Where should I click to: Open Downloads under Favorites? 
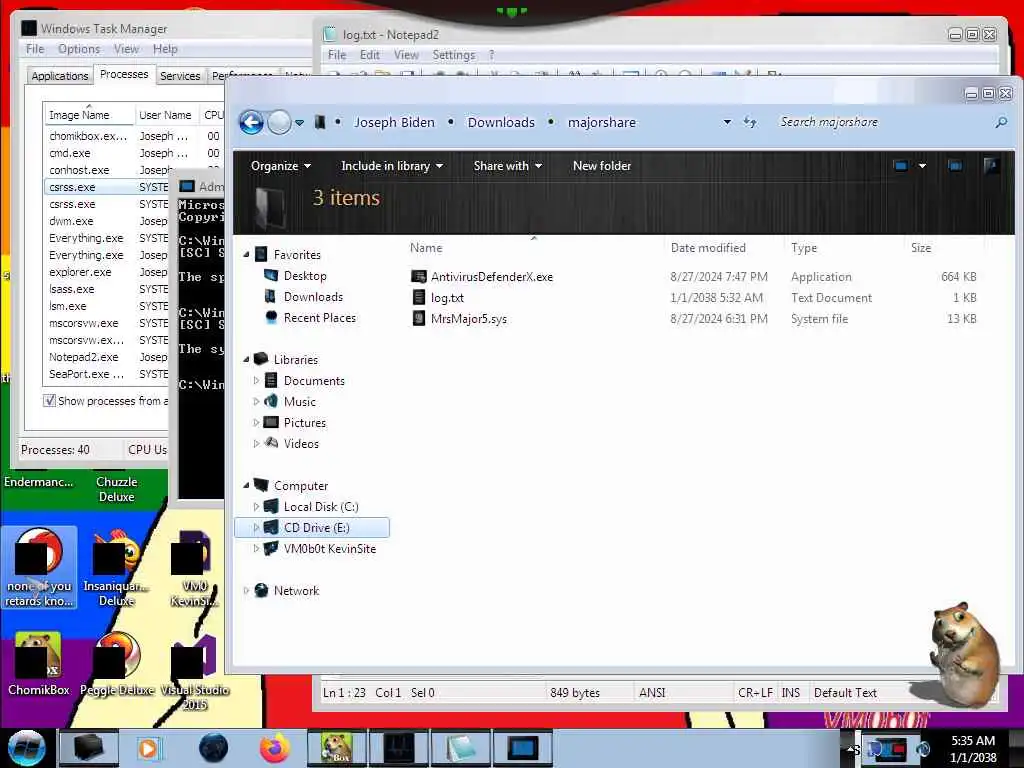pyautogui.click(x=313, y=296)
